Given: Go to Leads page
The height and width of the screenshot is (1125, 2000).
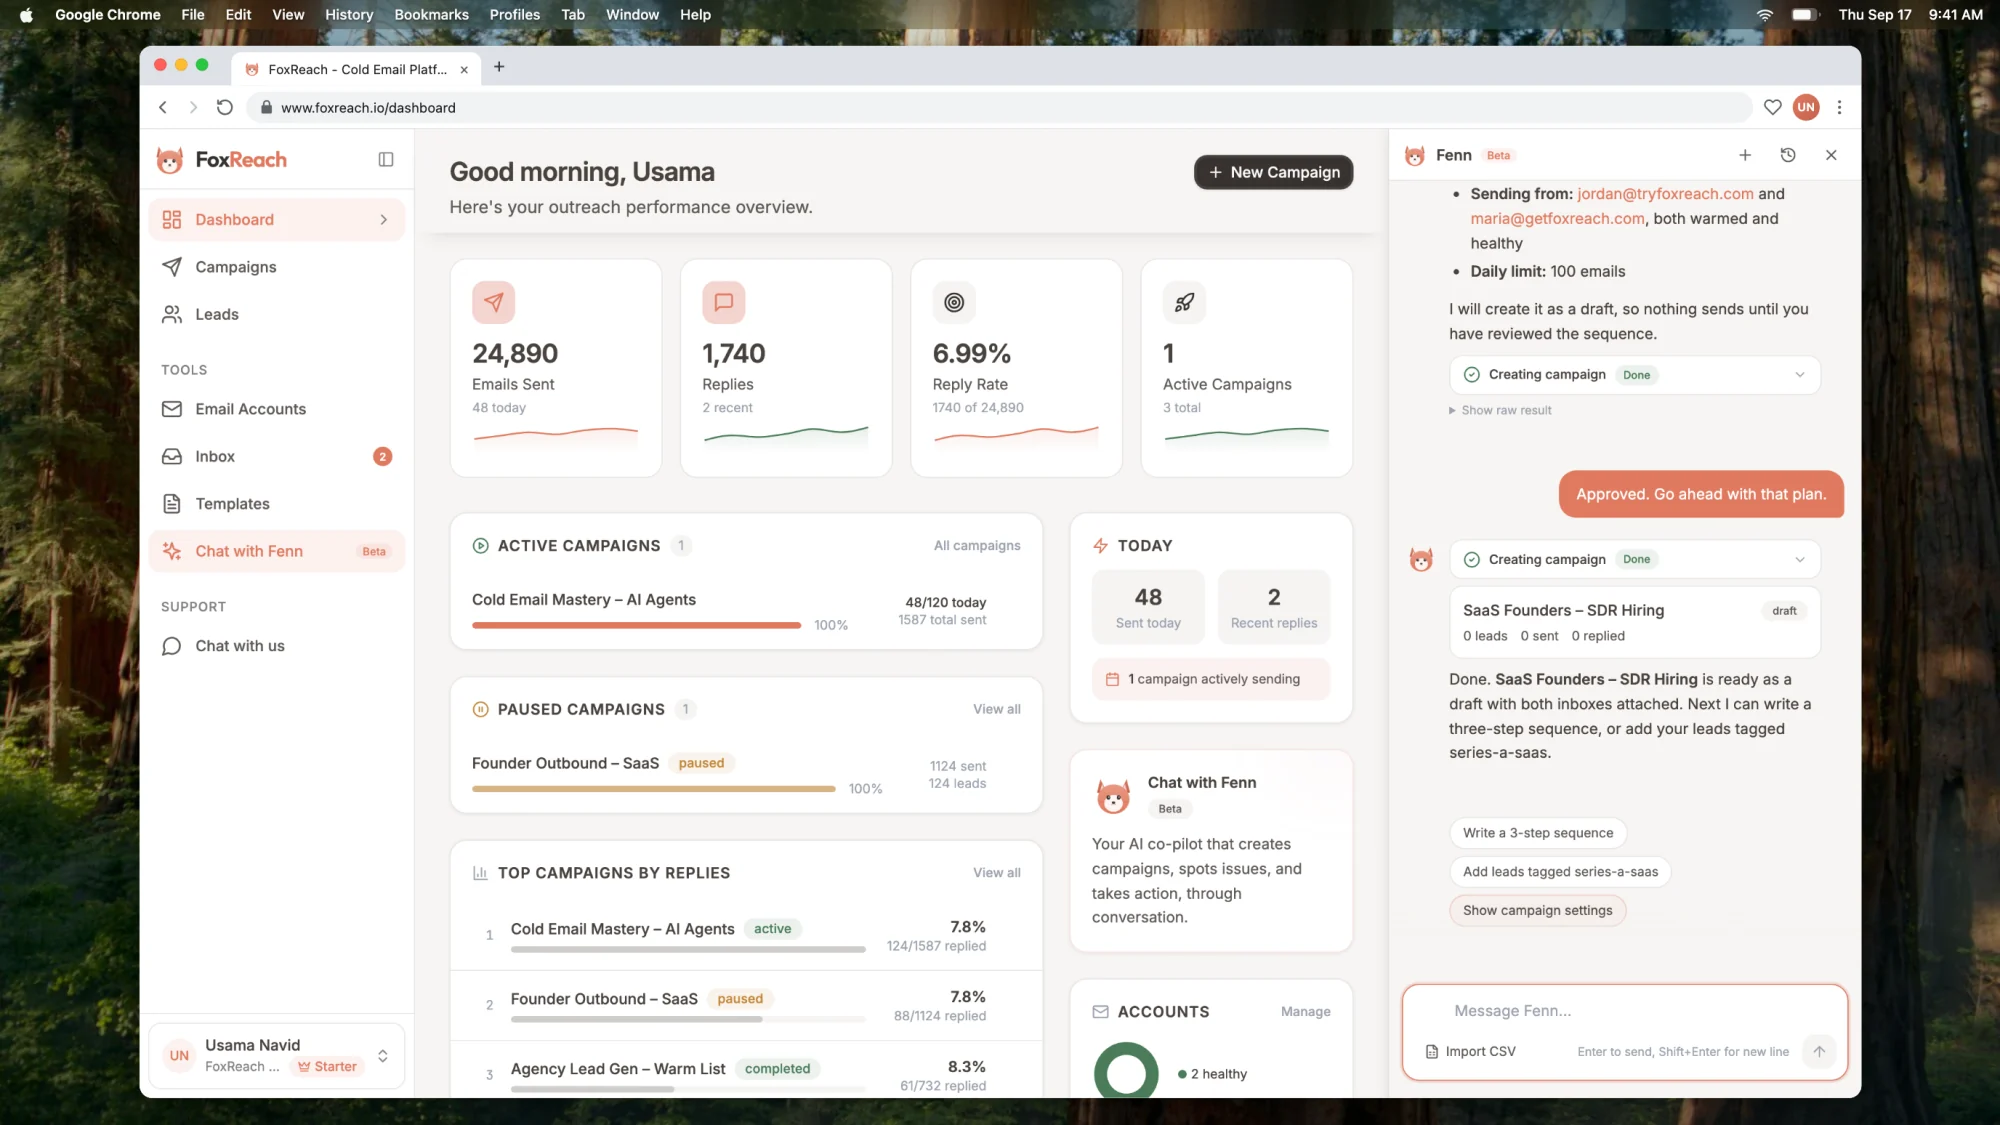Looking at the screenshot, I should pyautogui.click(x=276, y=314).
